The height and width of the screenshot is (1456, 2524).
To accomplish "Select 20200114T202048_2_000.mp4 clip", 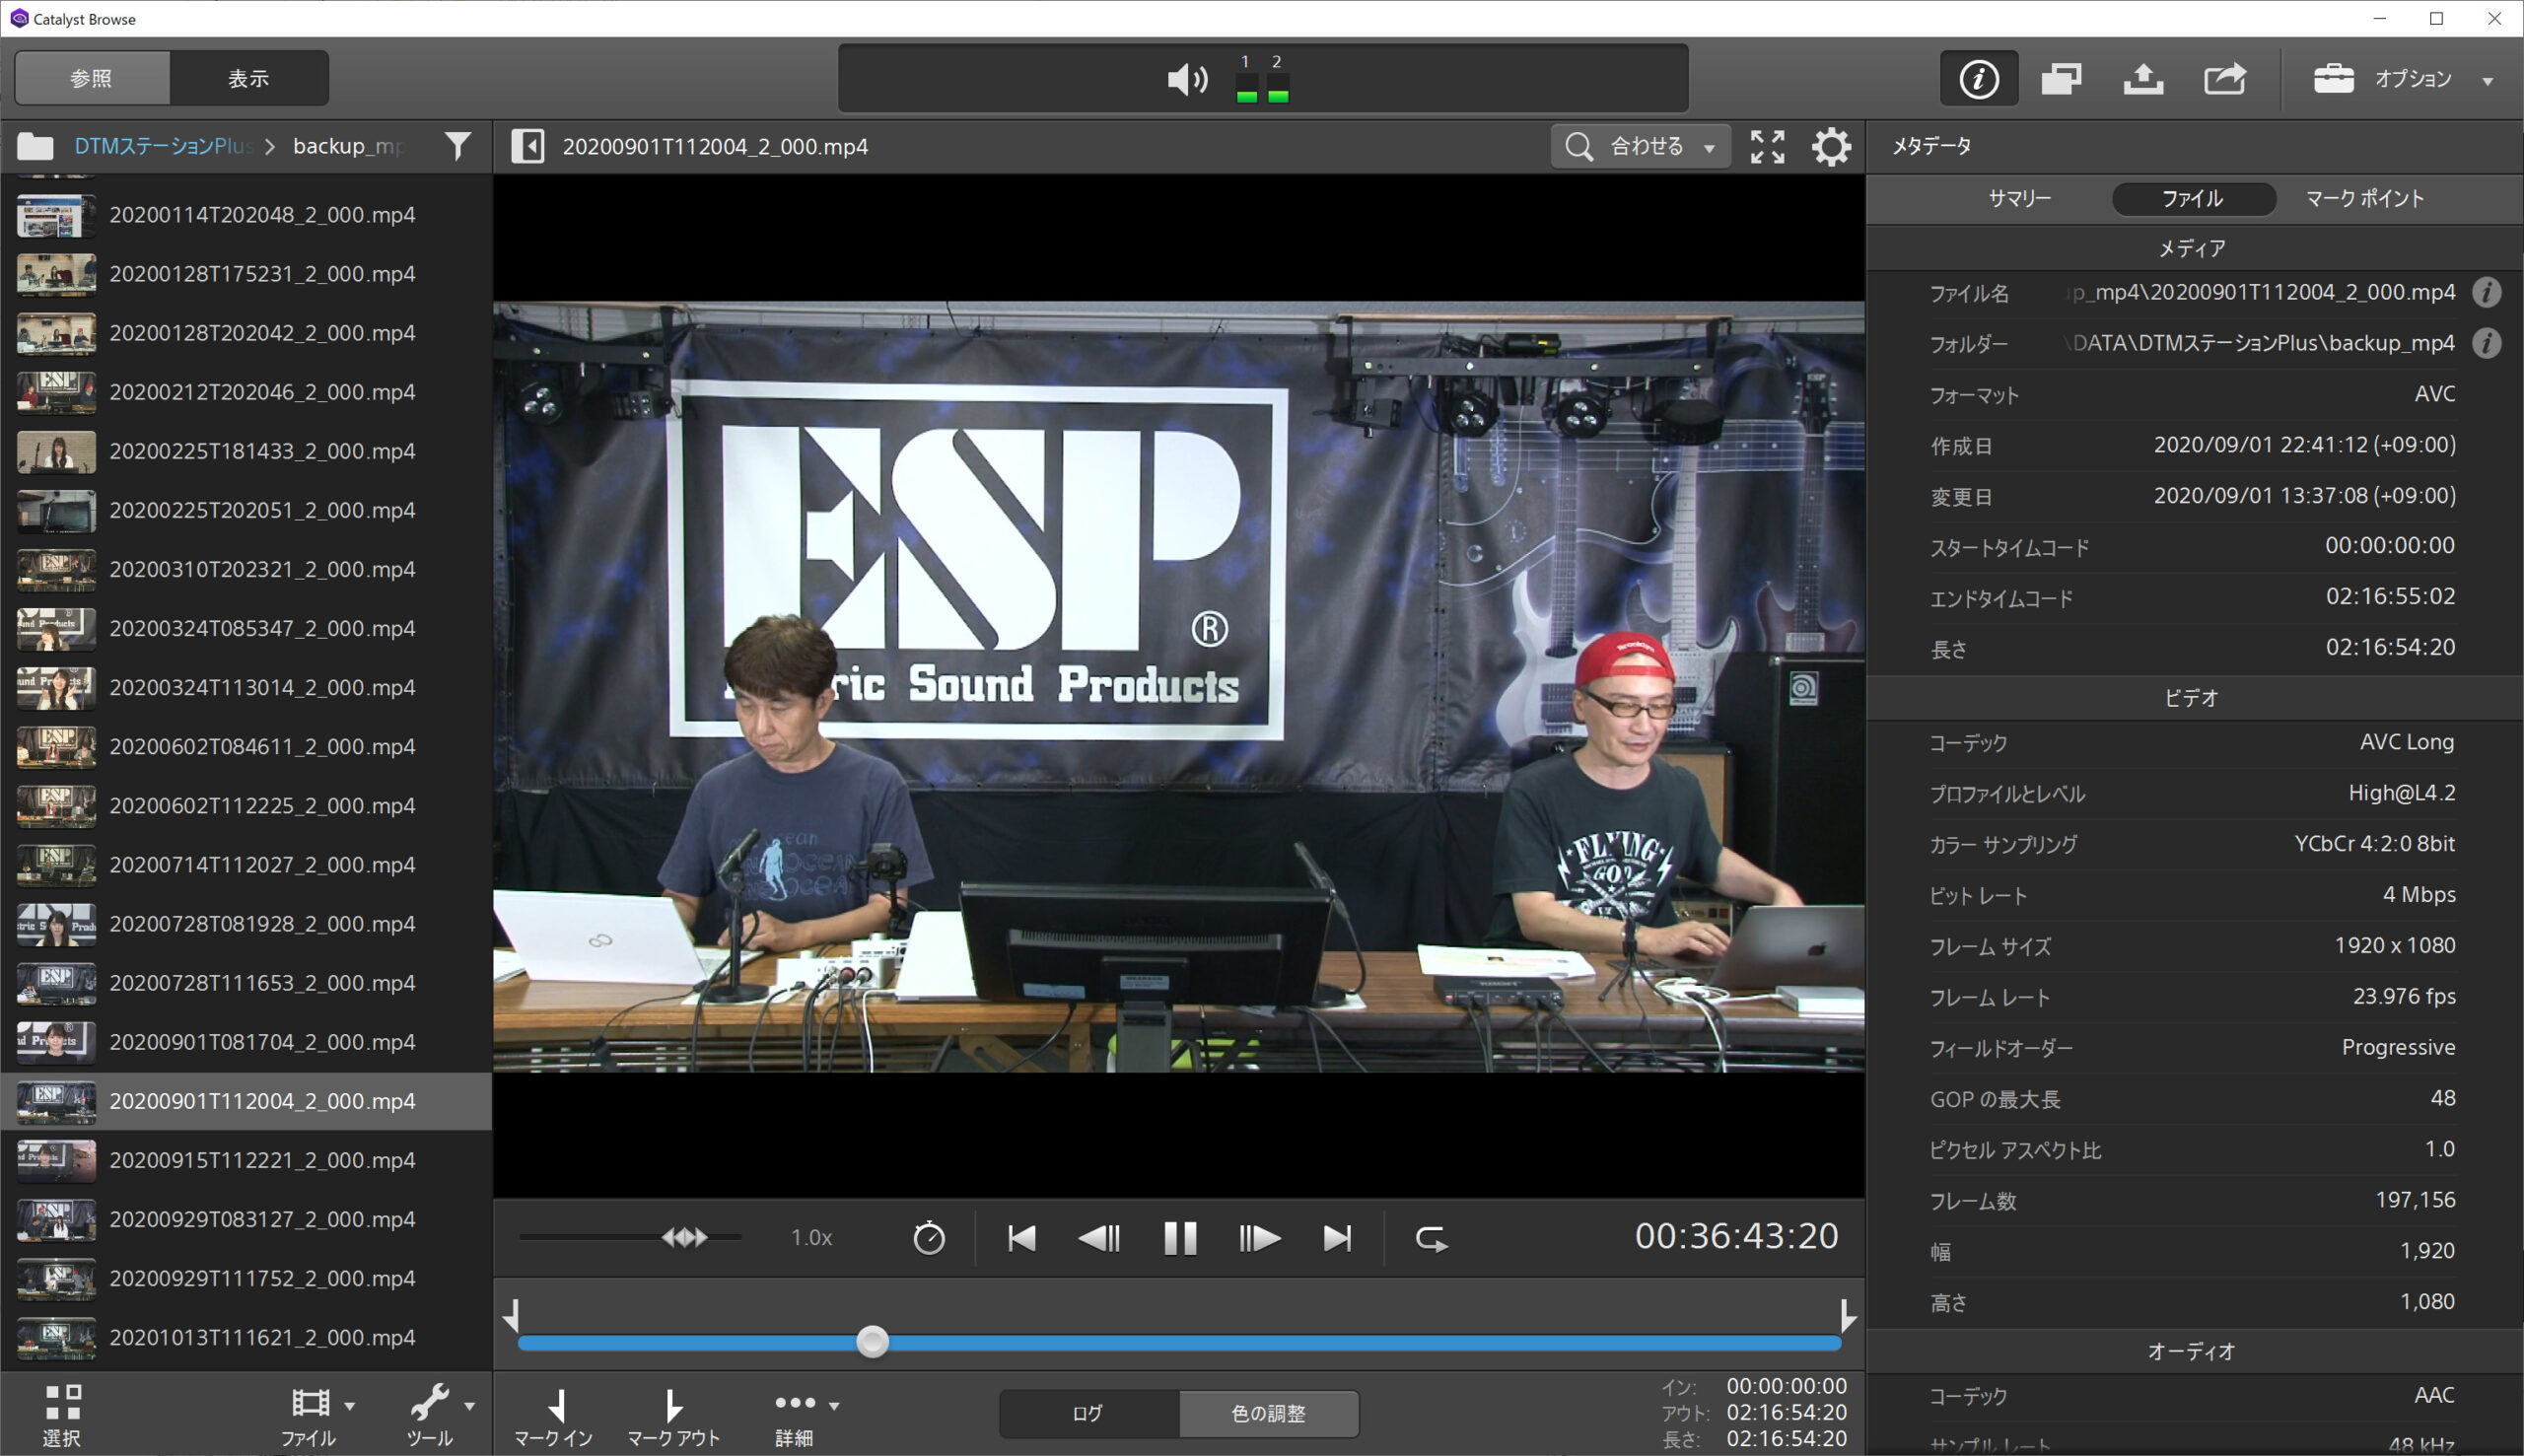I will pyautogui.click(x=246, y=215).
